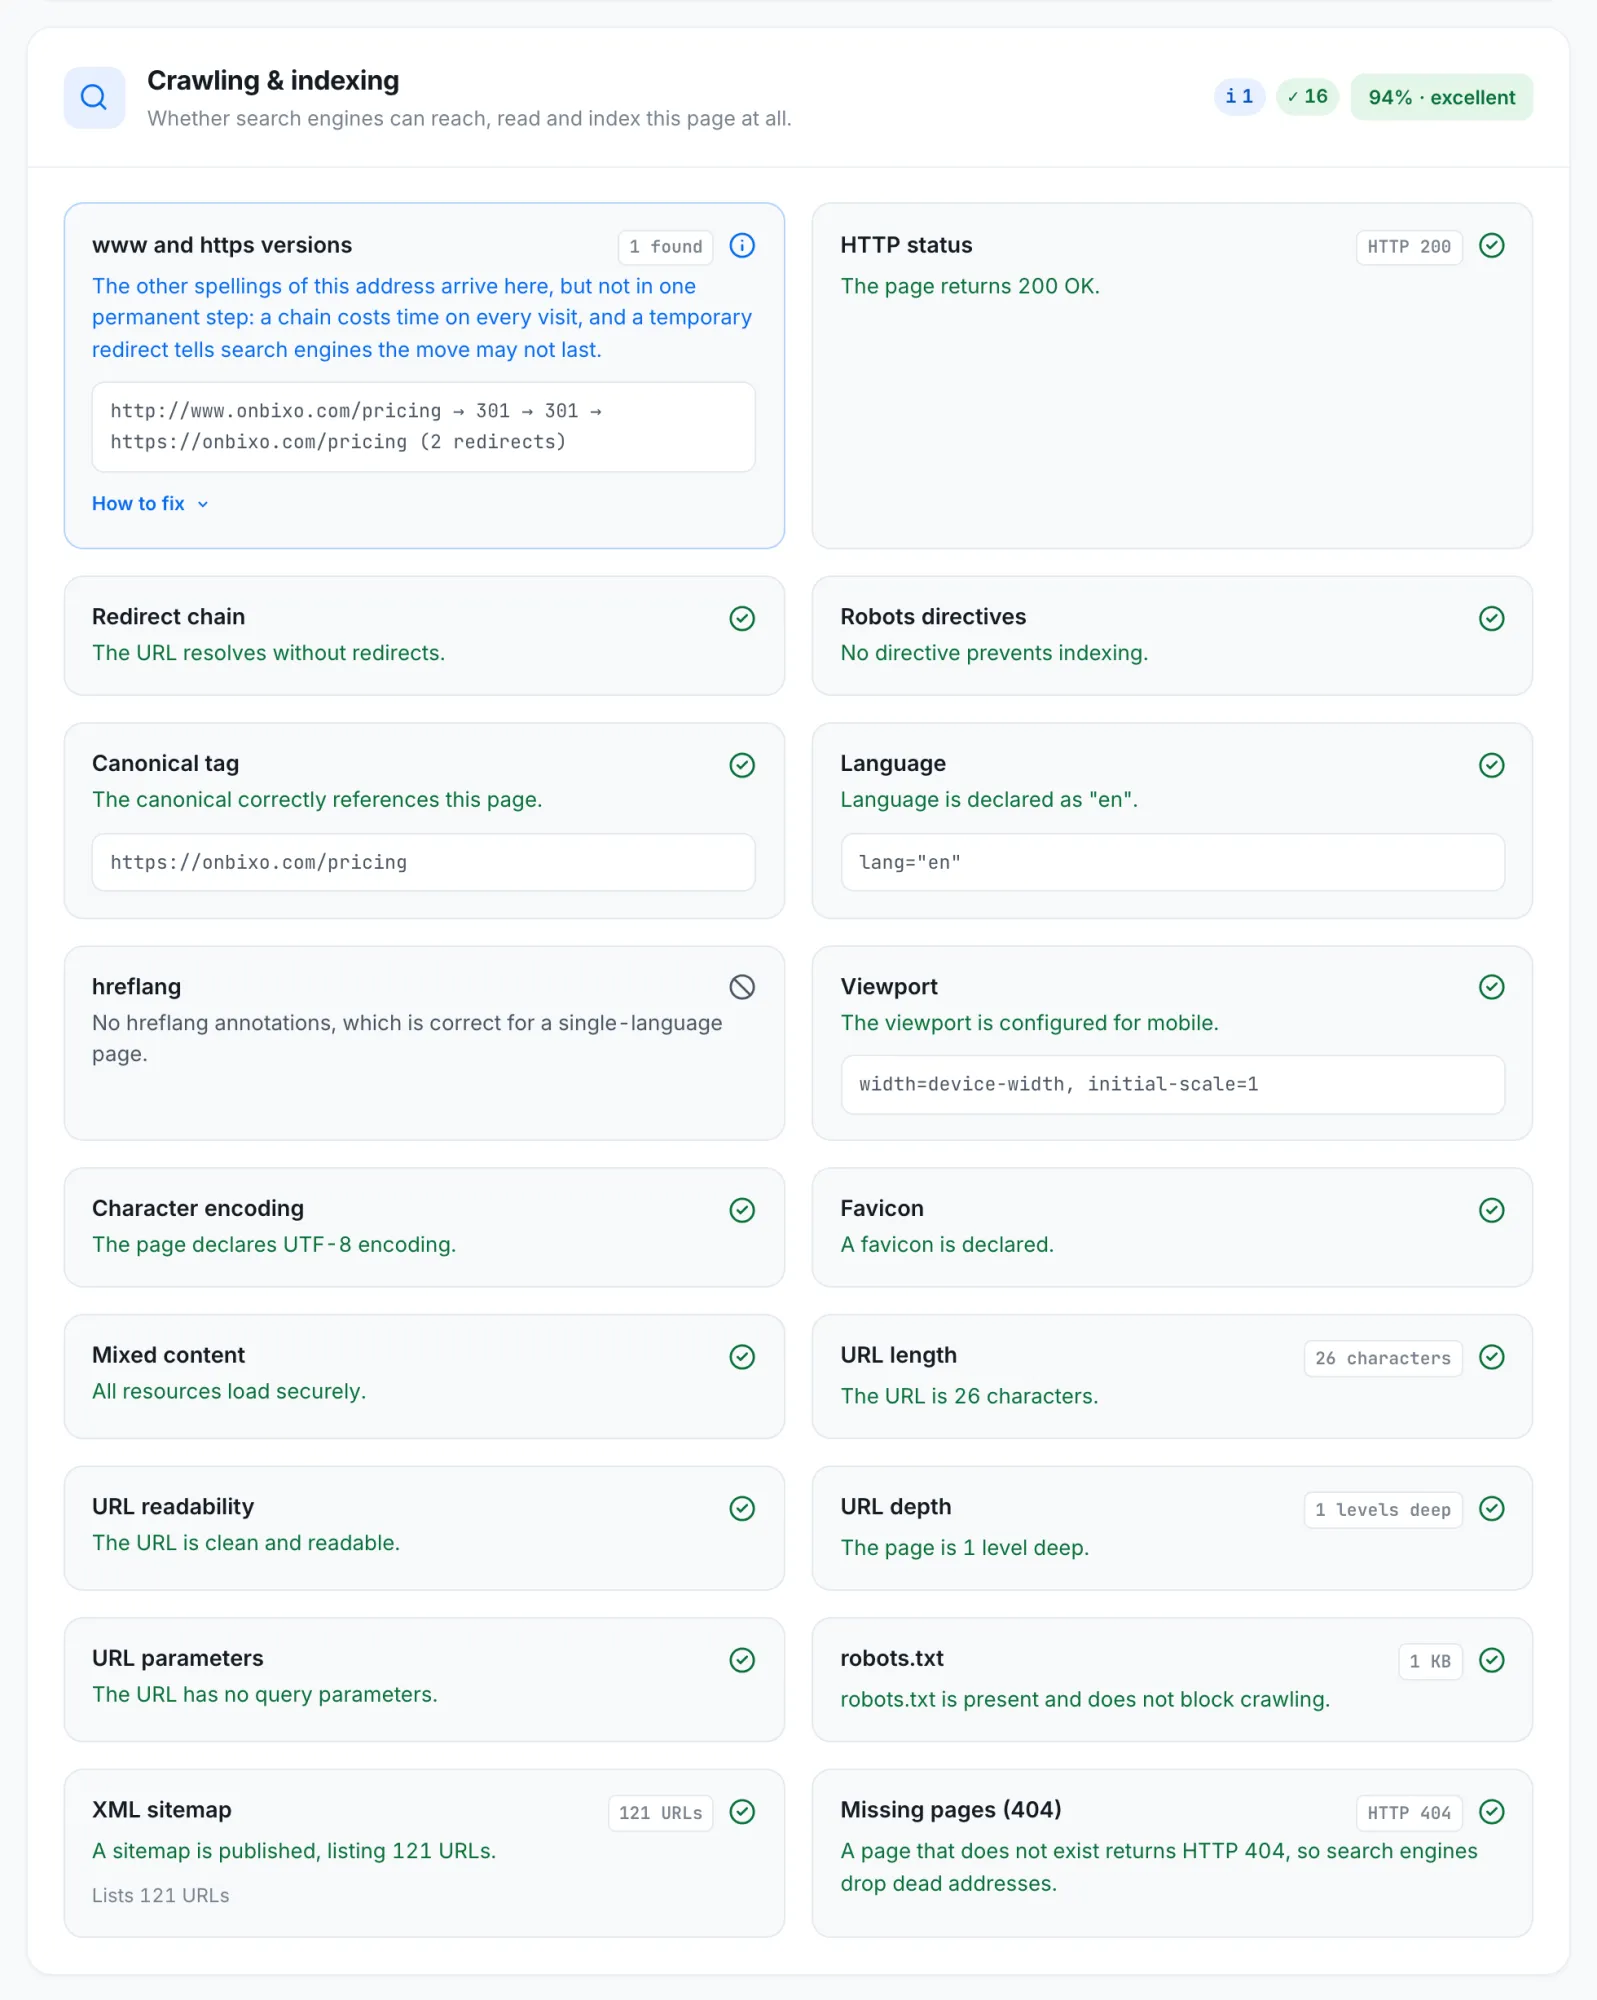Click the 1 levels deep badge
Screen dimensions: 1597x2000
(x=1383, y=1510)
